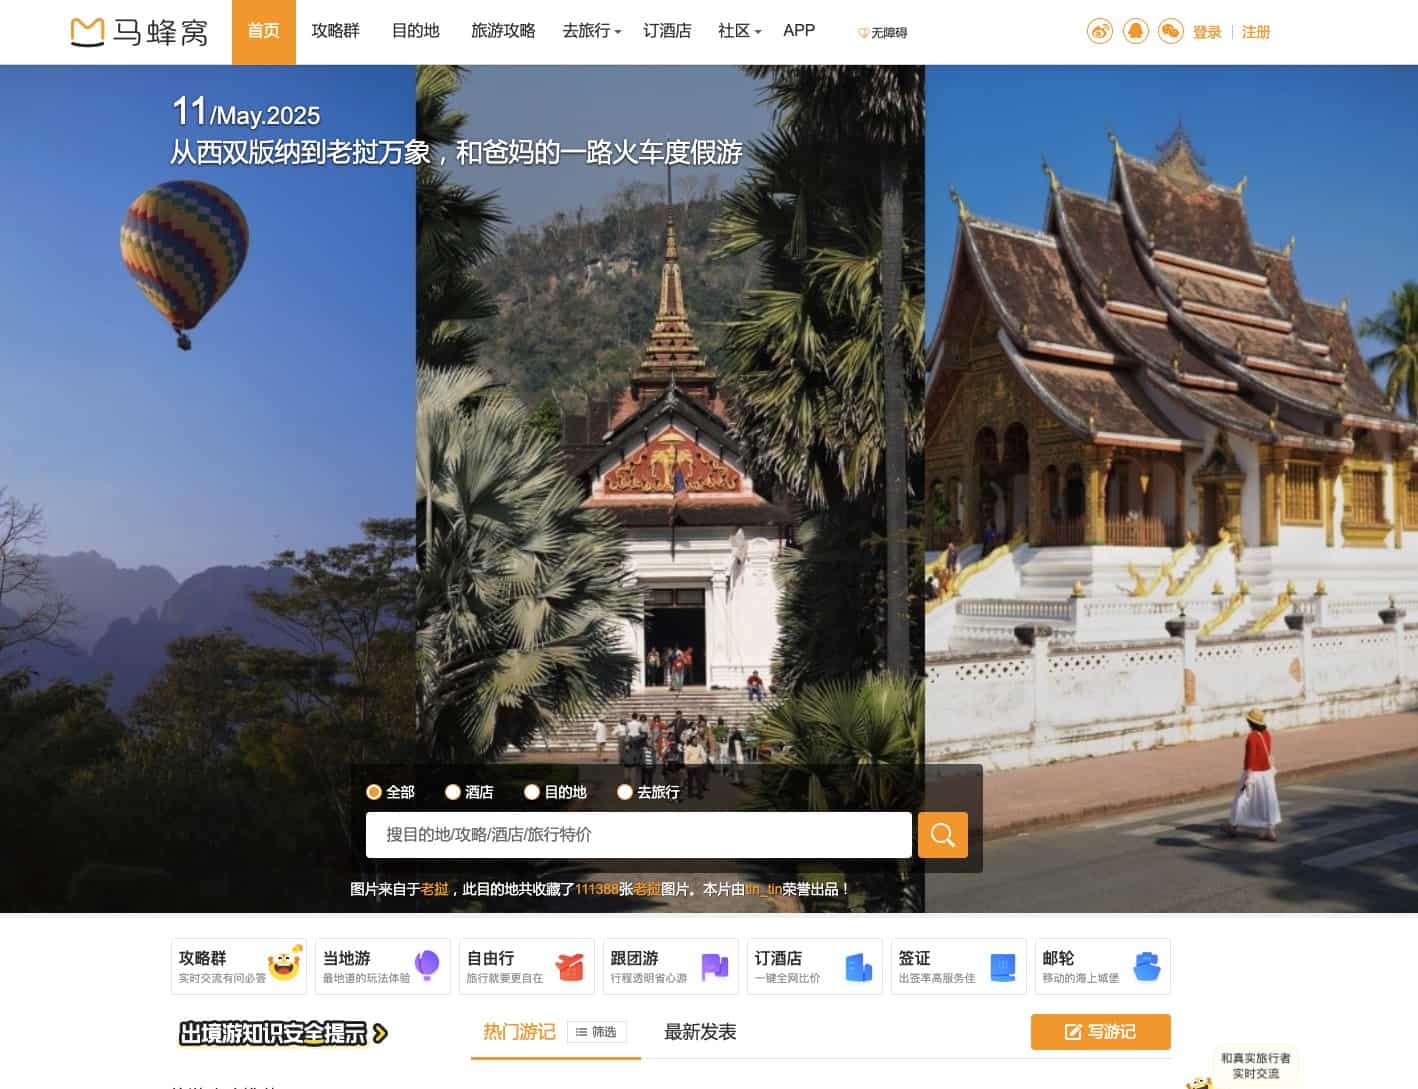Expand the 社区 navigation dropdown
The height and width of the screenshot is (1089, 1418).
pos(739,31)
